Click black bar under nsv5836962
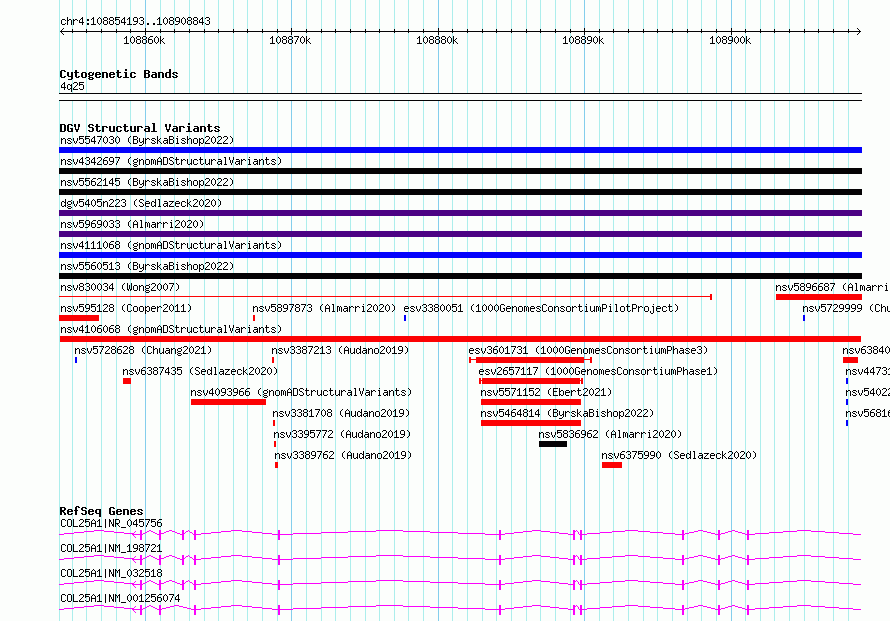Viewport: 890px width, 621px height. pyautogui.click(x=553, y=444)
